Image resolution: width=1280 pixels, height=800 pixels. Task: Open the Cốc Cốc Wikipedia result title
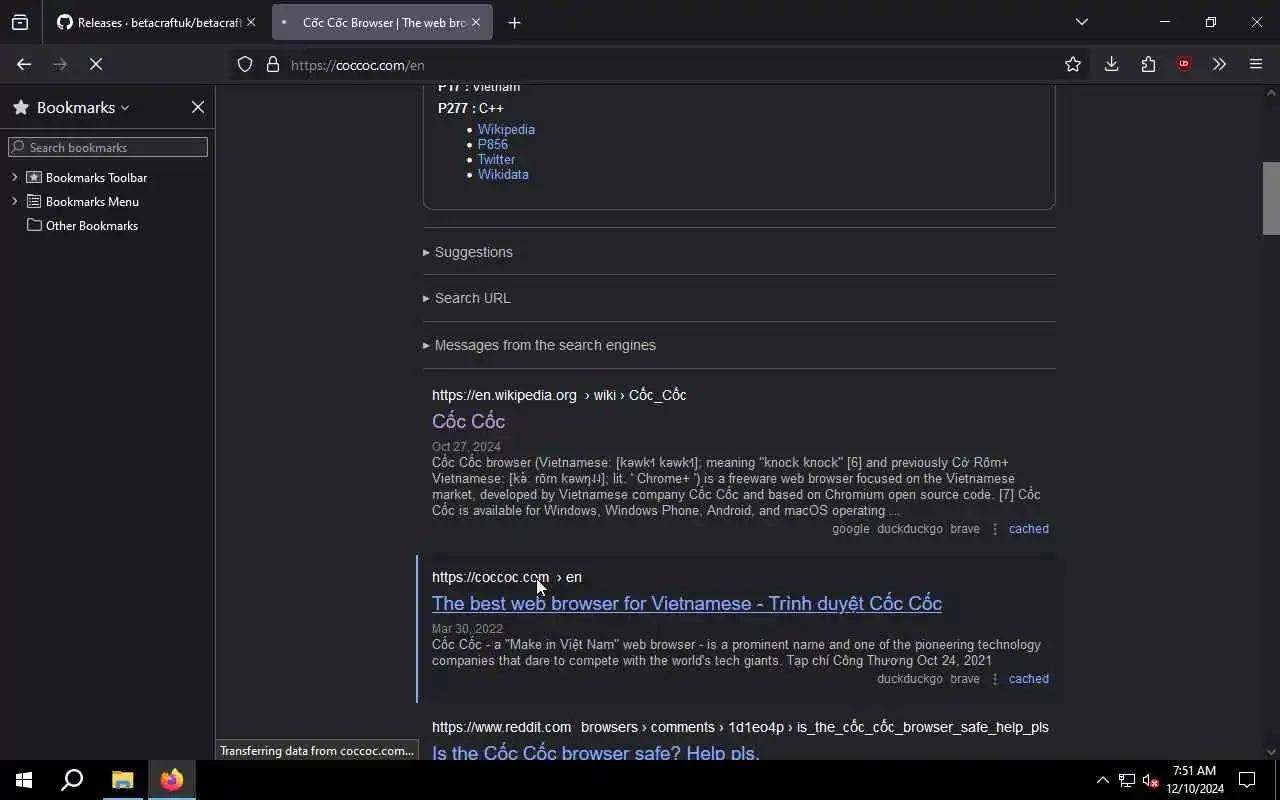(x=468, y=421)
